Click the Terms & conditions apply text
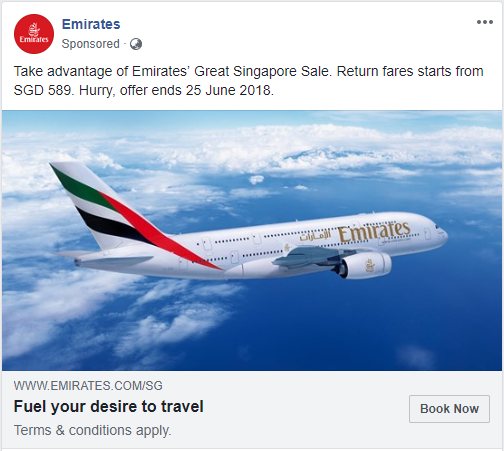504x451 pixels. coord(92,430)
